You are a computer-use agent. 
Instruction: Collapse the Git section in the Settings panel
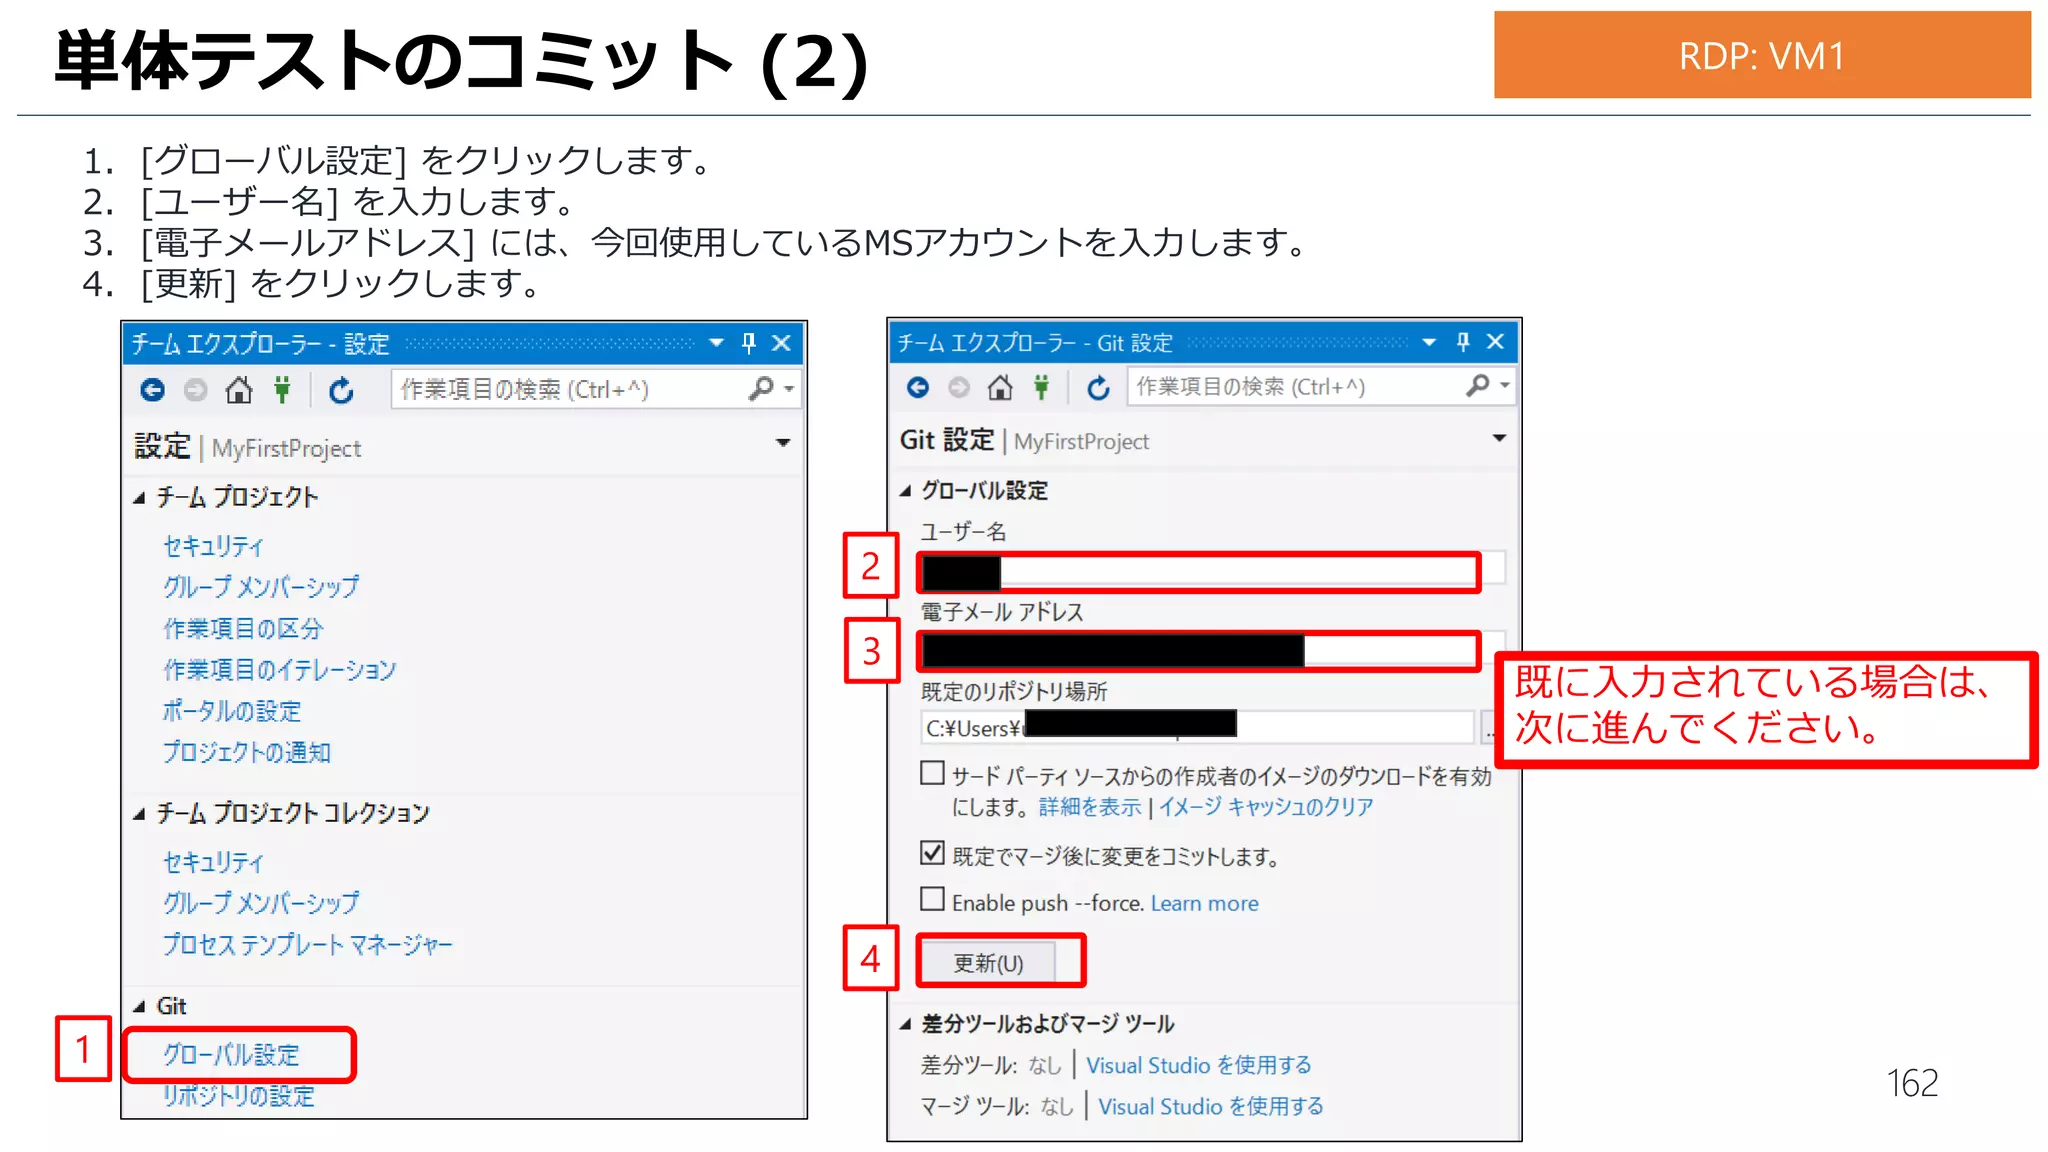coord(139,1006)
